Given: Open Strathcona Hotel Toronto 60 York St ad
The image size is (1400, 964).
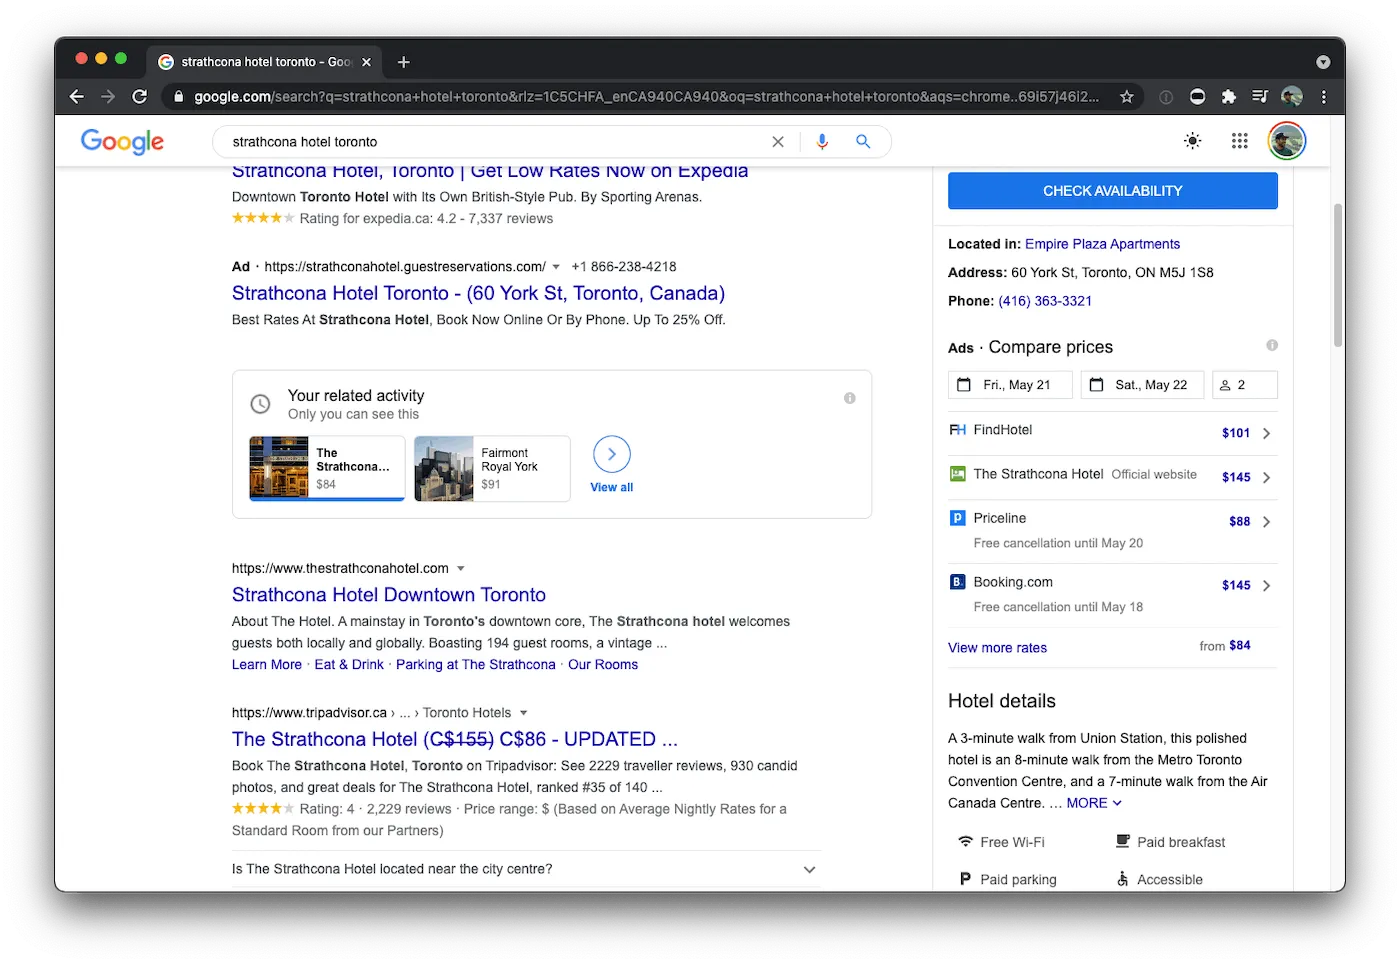Looking at the screenshot, I should pyautogui.click(x=478, y=293).
